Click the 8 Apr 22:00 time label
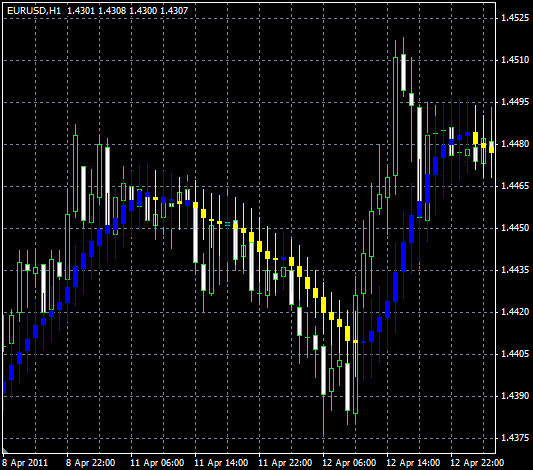This screenshot has height=470, width=533. coord(90,463)
